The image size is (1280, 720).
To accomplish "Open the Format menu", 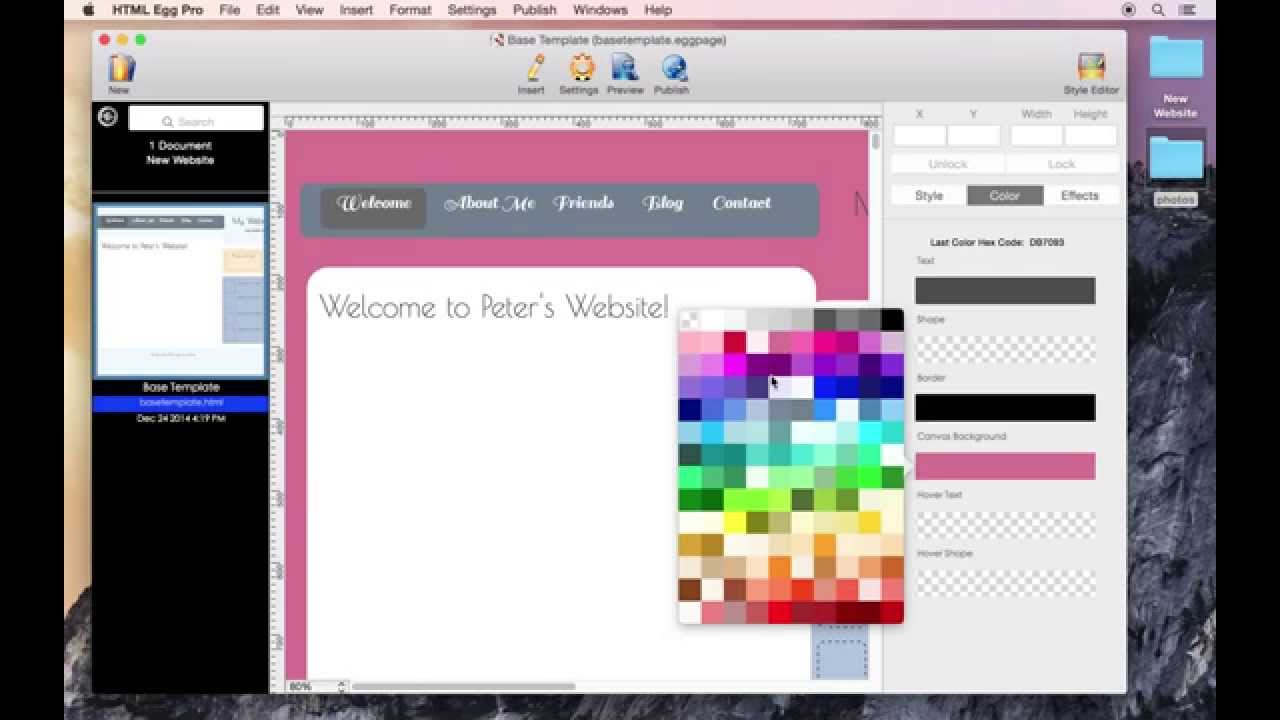I will (x=409, y=10).
